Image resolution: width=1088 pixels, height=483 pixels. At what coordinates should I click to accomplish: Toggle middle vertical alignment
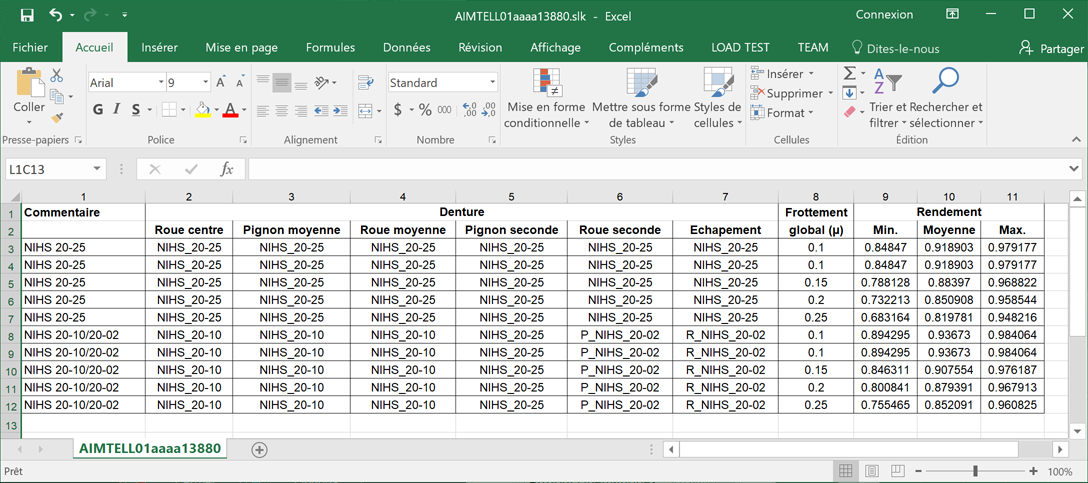coord(282,83)
